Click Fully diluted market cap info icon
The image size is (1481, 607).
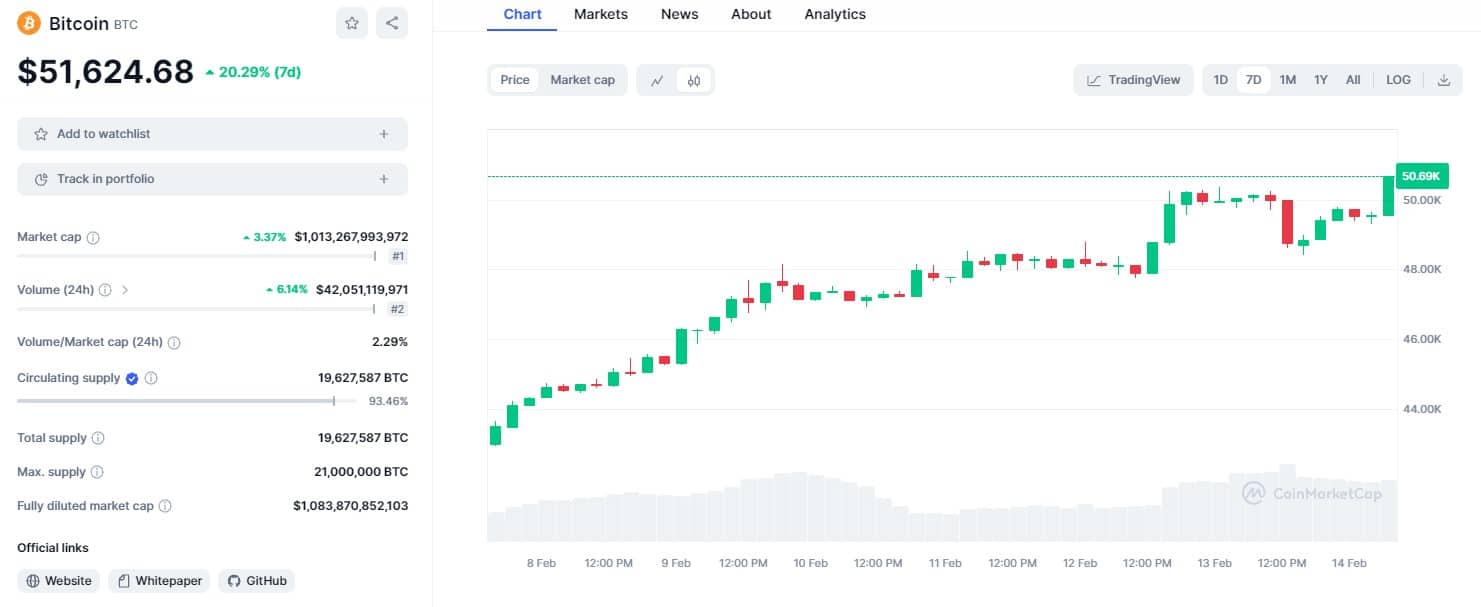click(x=165, y=506)
